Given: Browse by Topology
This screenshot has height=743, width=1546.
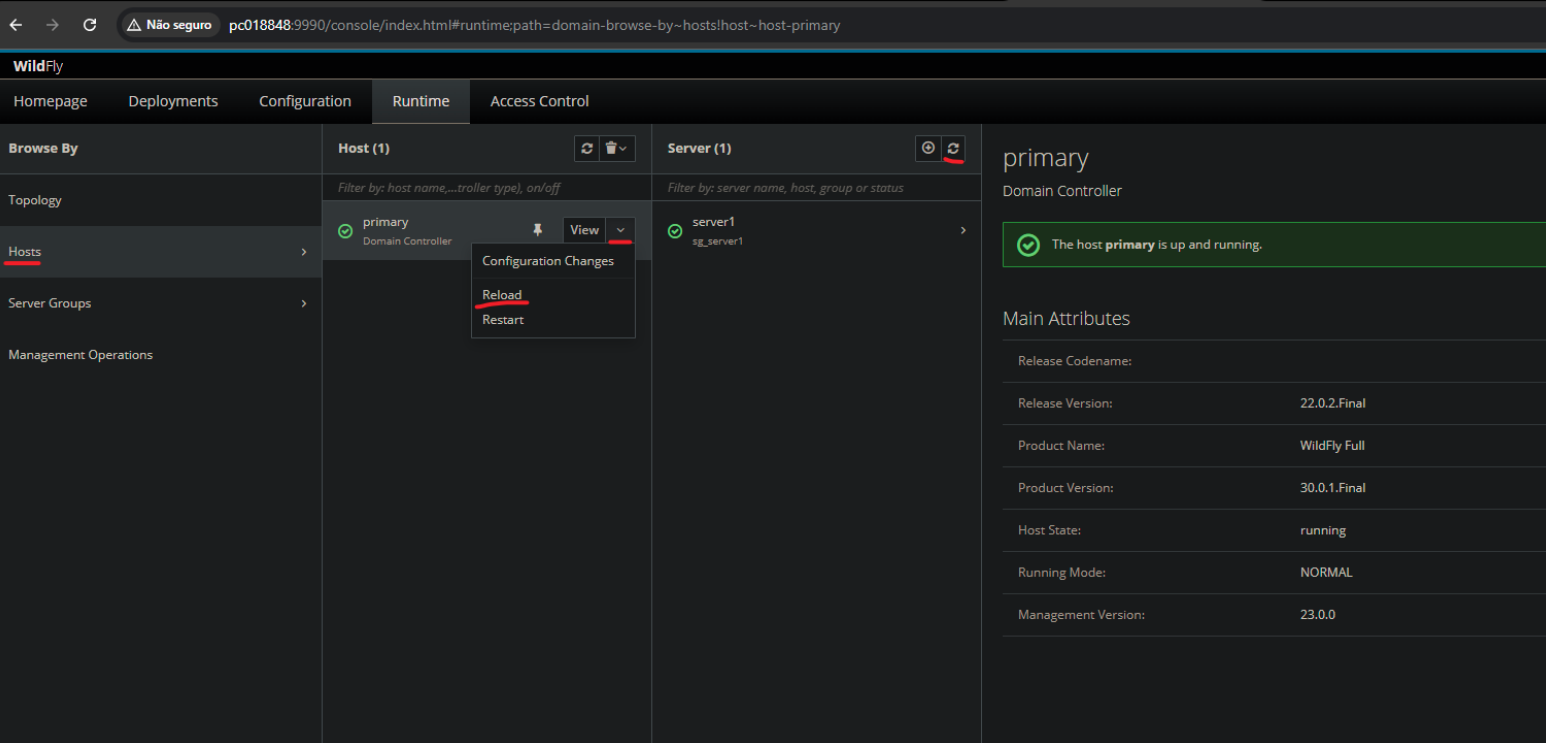Looking at the screenshot, I should pos(160,200).
